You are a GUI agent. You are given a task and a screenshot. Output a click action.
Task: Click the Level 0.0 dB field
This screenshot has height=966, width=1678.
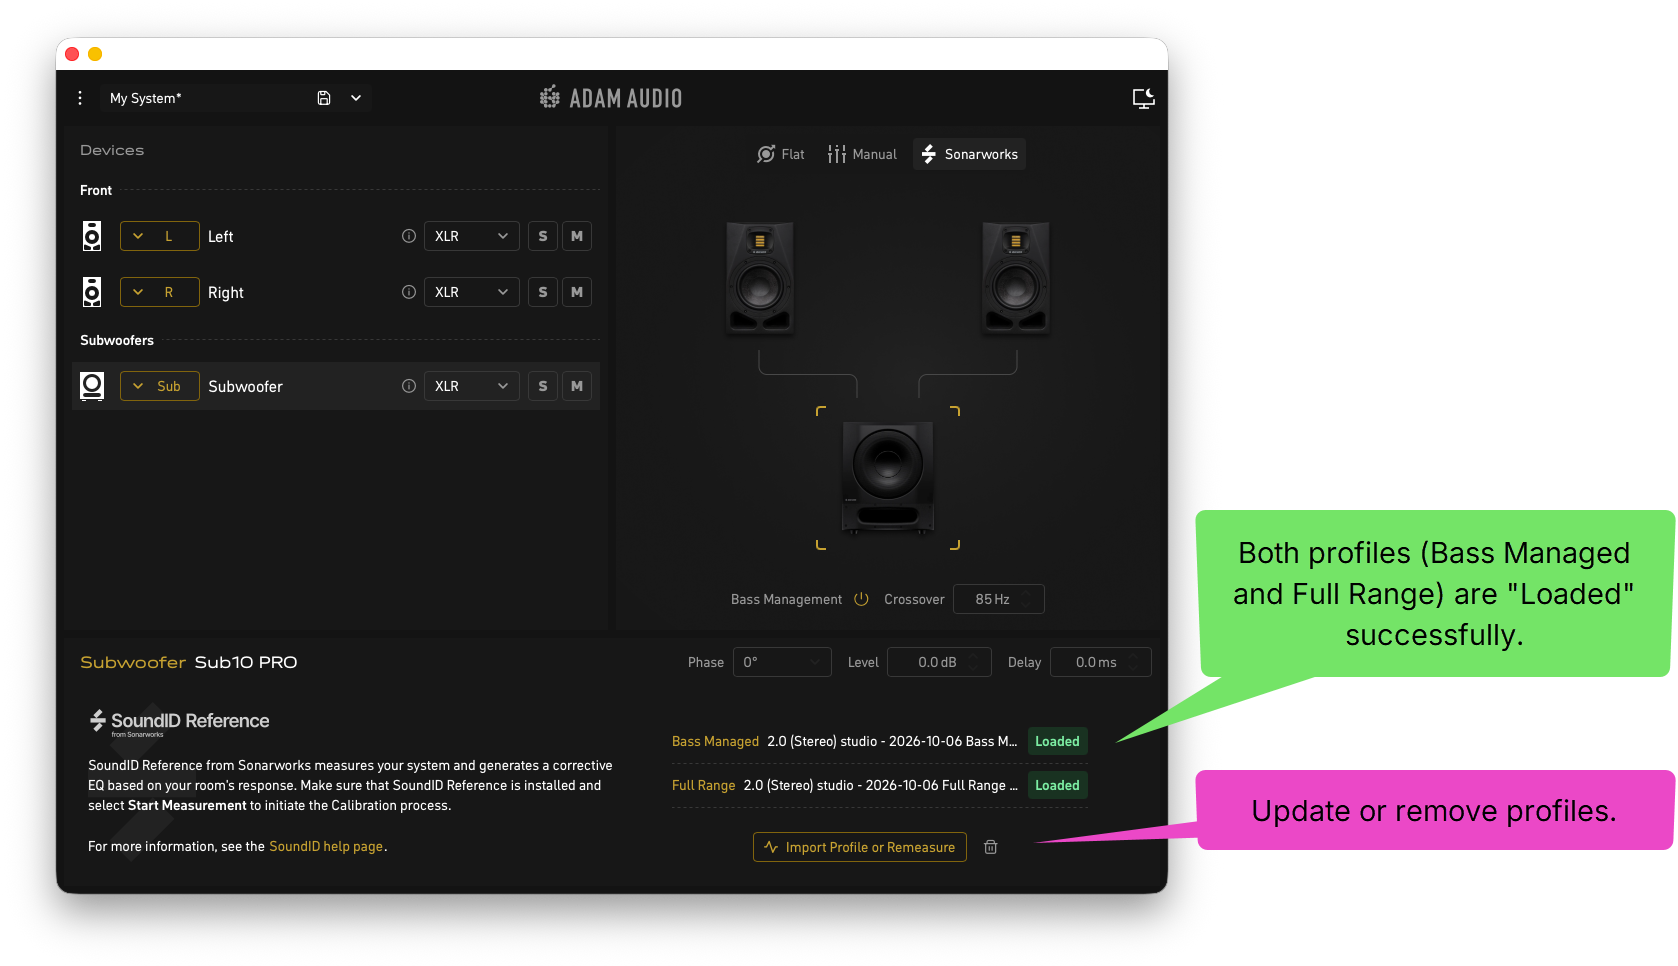coord(940,662)
